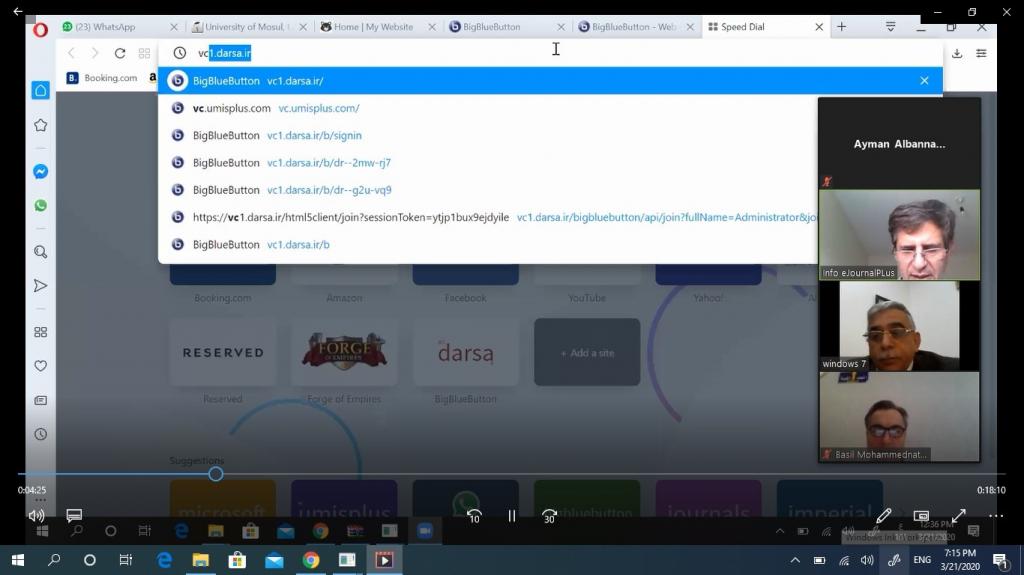
Task: Mute the video player volume
Action: 37,516
